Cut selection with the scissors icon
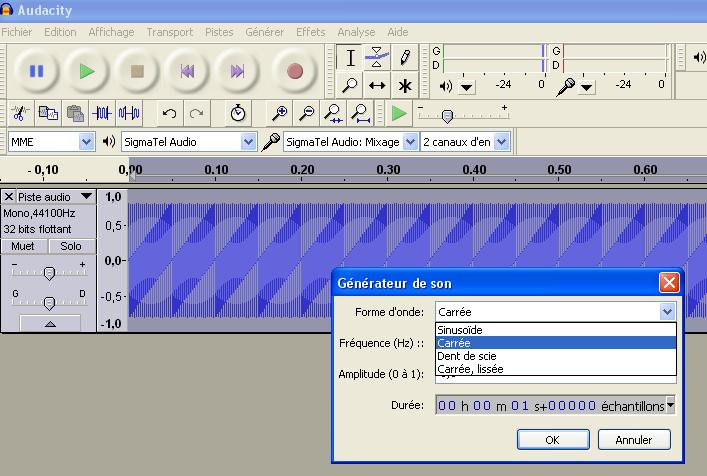 (x=20, y=113)
